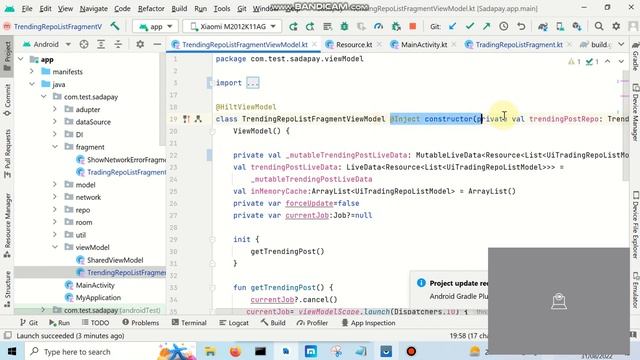Open the Xiaomi M2012K11AG device dropdown
640x360 pixels.
point(232,27)
